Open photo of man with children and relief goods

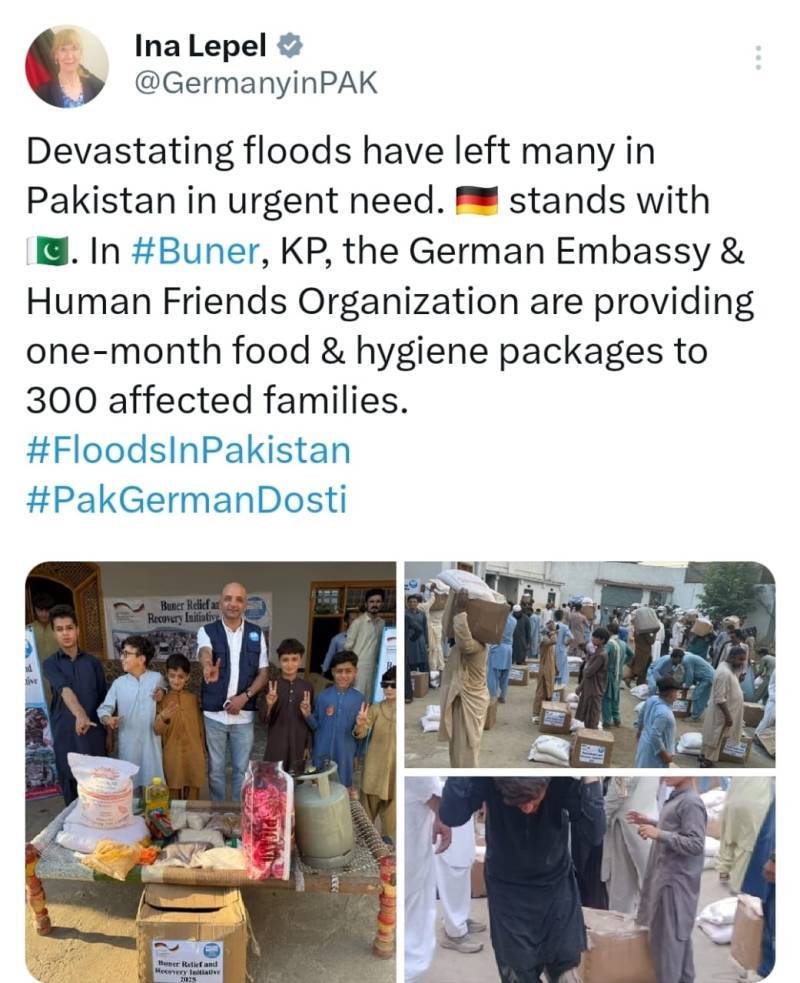pyautogui.click(x=211, y=772)
